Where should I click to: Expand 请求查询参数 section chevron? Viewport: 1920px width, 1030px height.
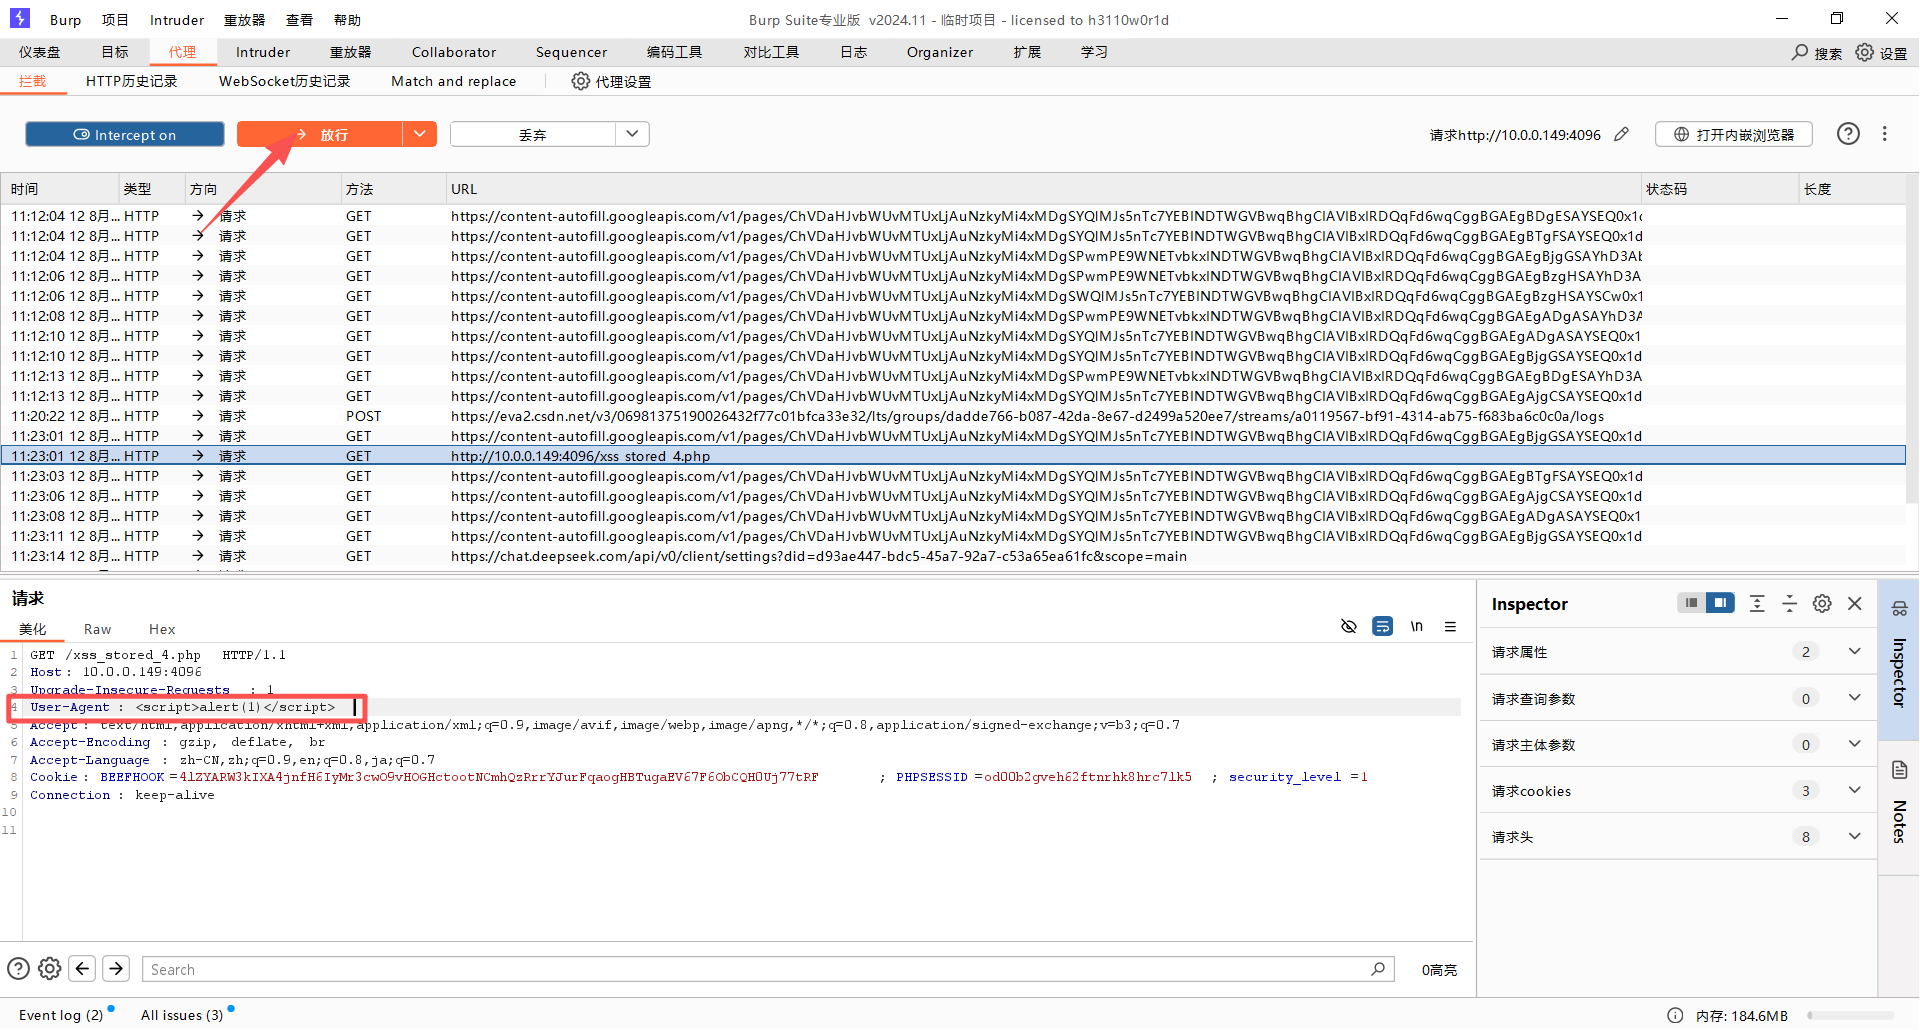point(1855,698)
